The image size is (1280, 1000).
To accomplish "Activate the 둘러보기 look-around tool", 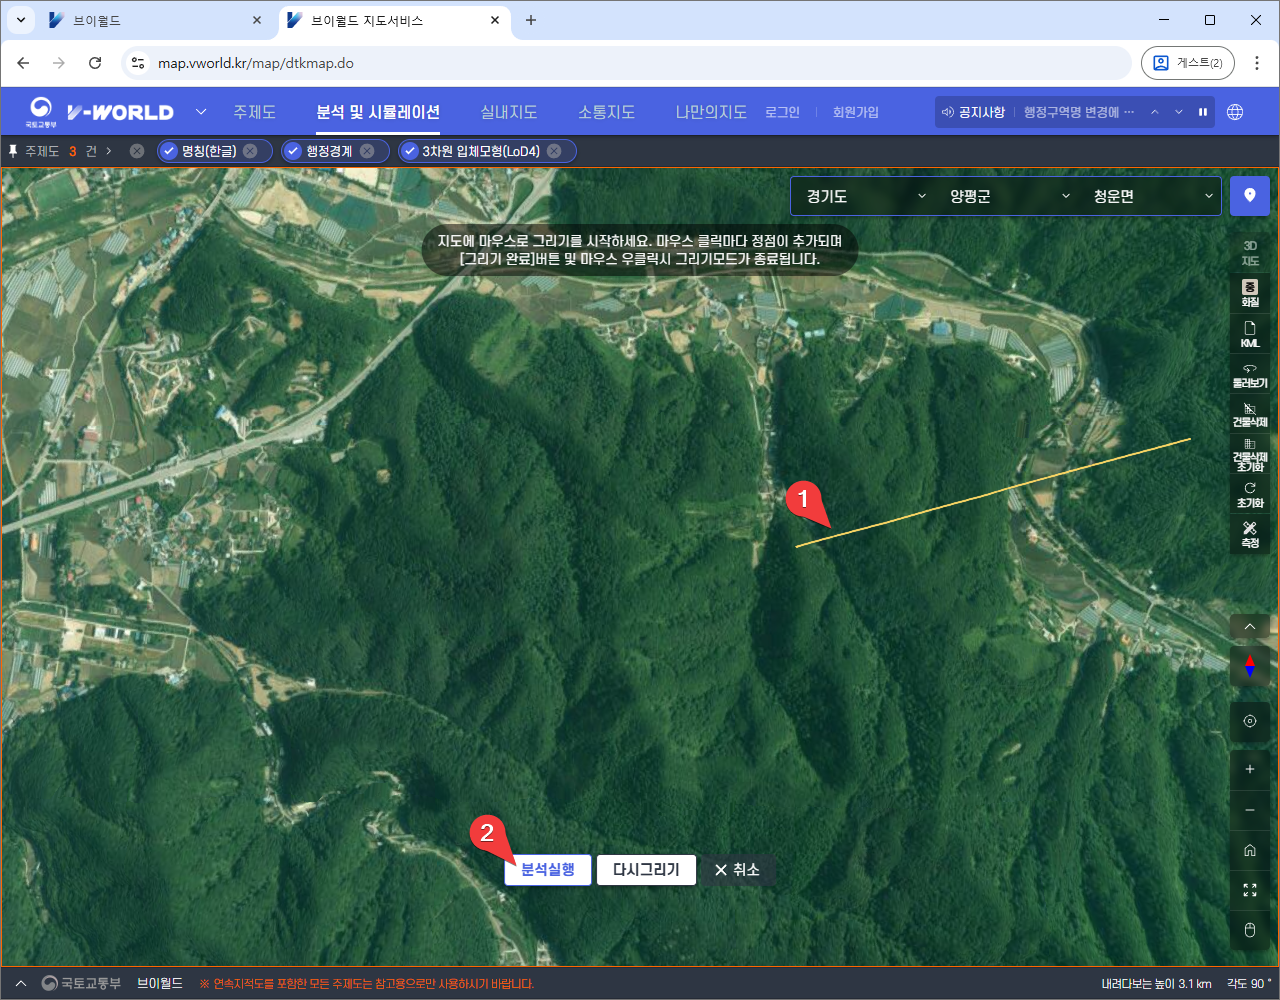I will [x=1249, y=375].
